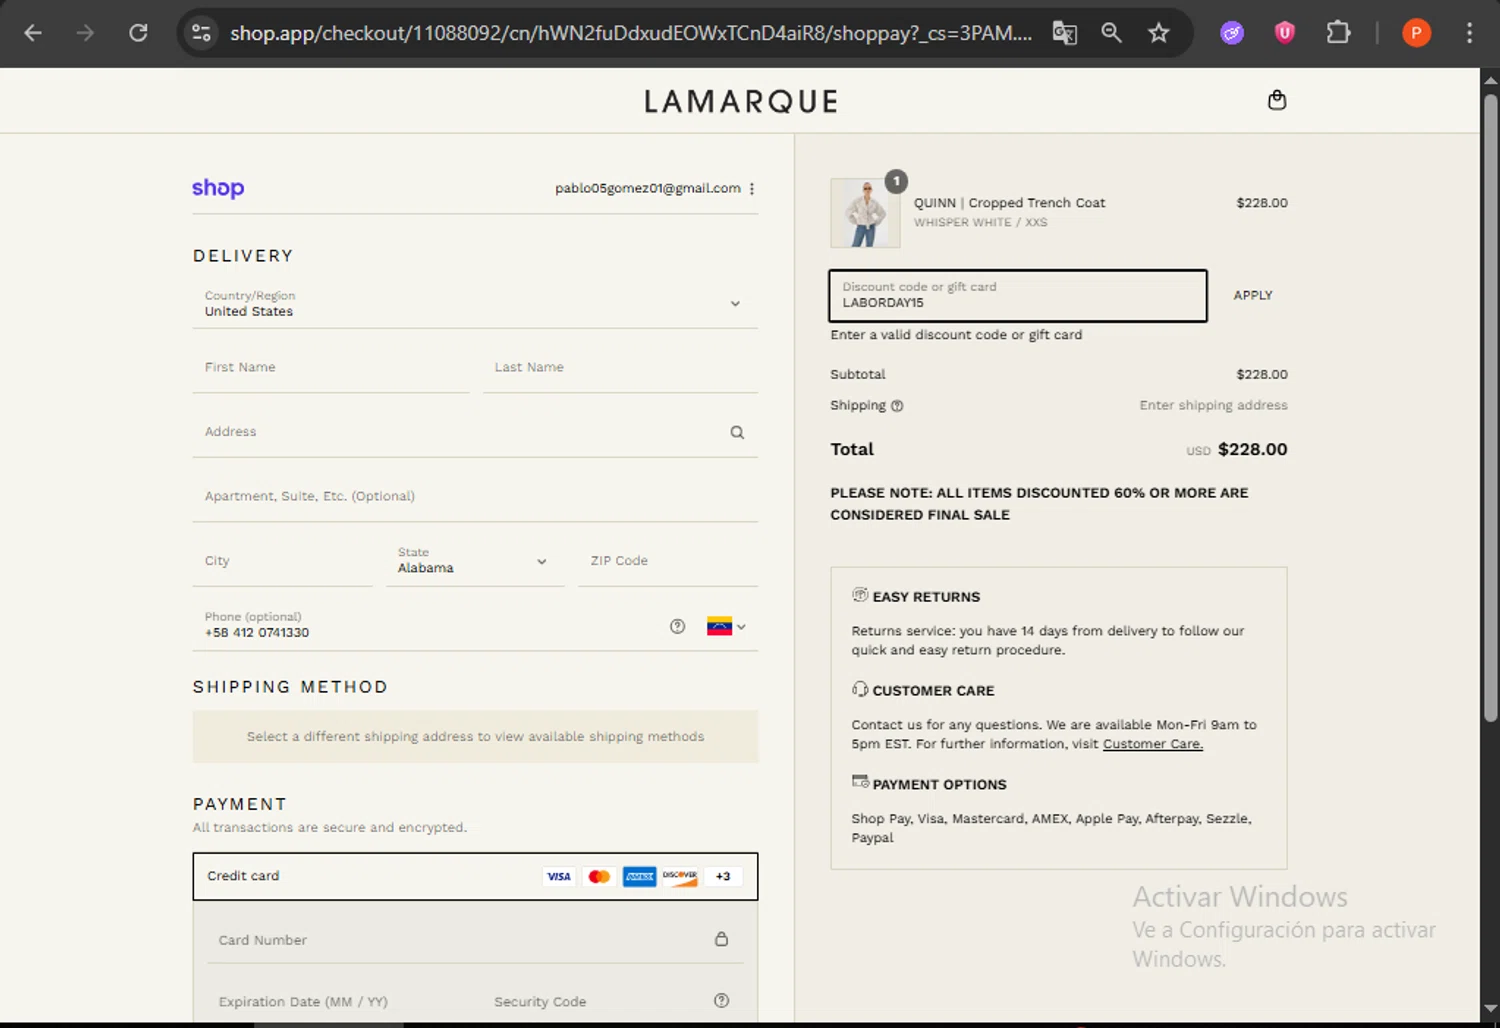
Task: Click the Shop logo
Action: click(218, 188)
